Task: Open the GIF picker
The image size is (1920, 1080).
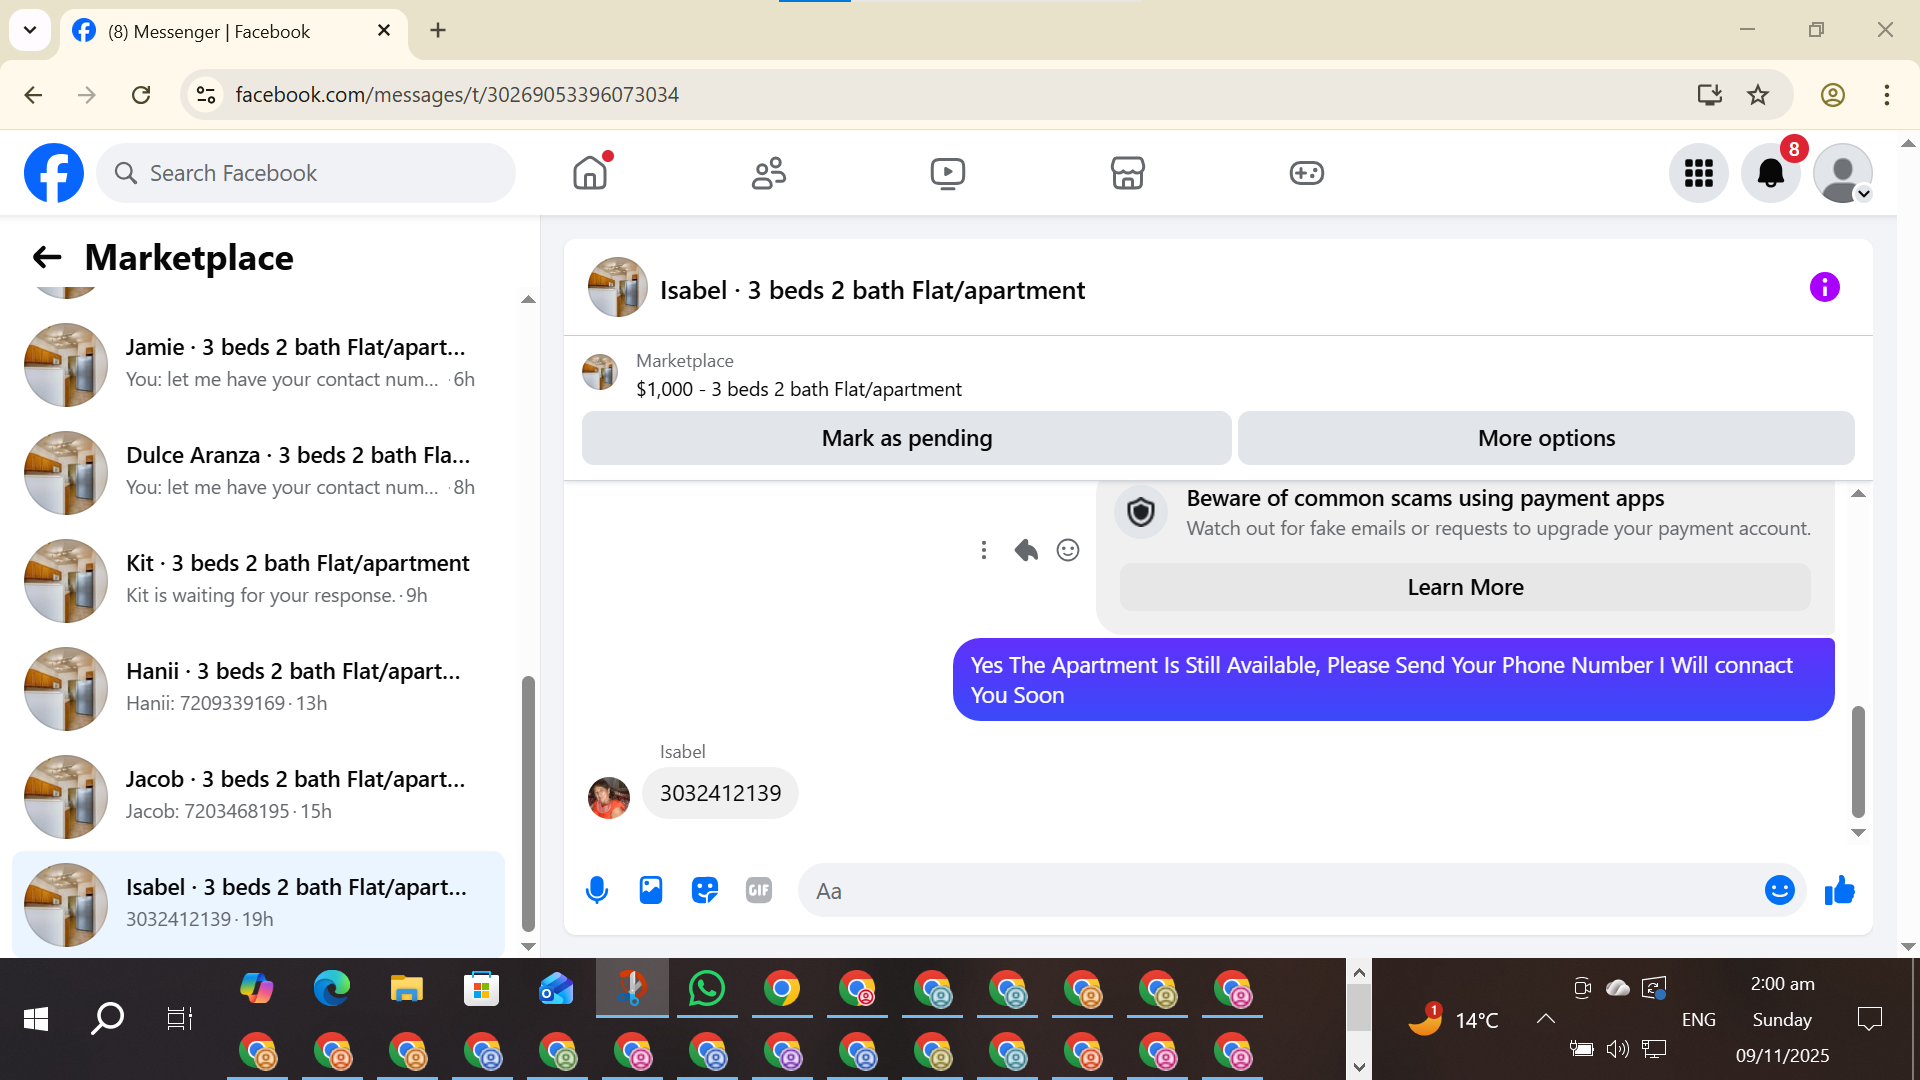Action: coord(759,890)
